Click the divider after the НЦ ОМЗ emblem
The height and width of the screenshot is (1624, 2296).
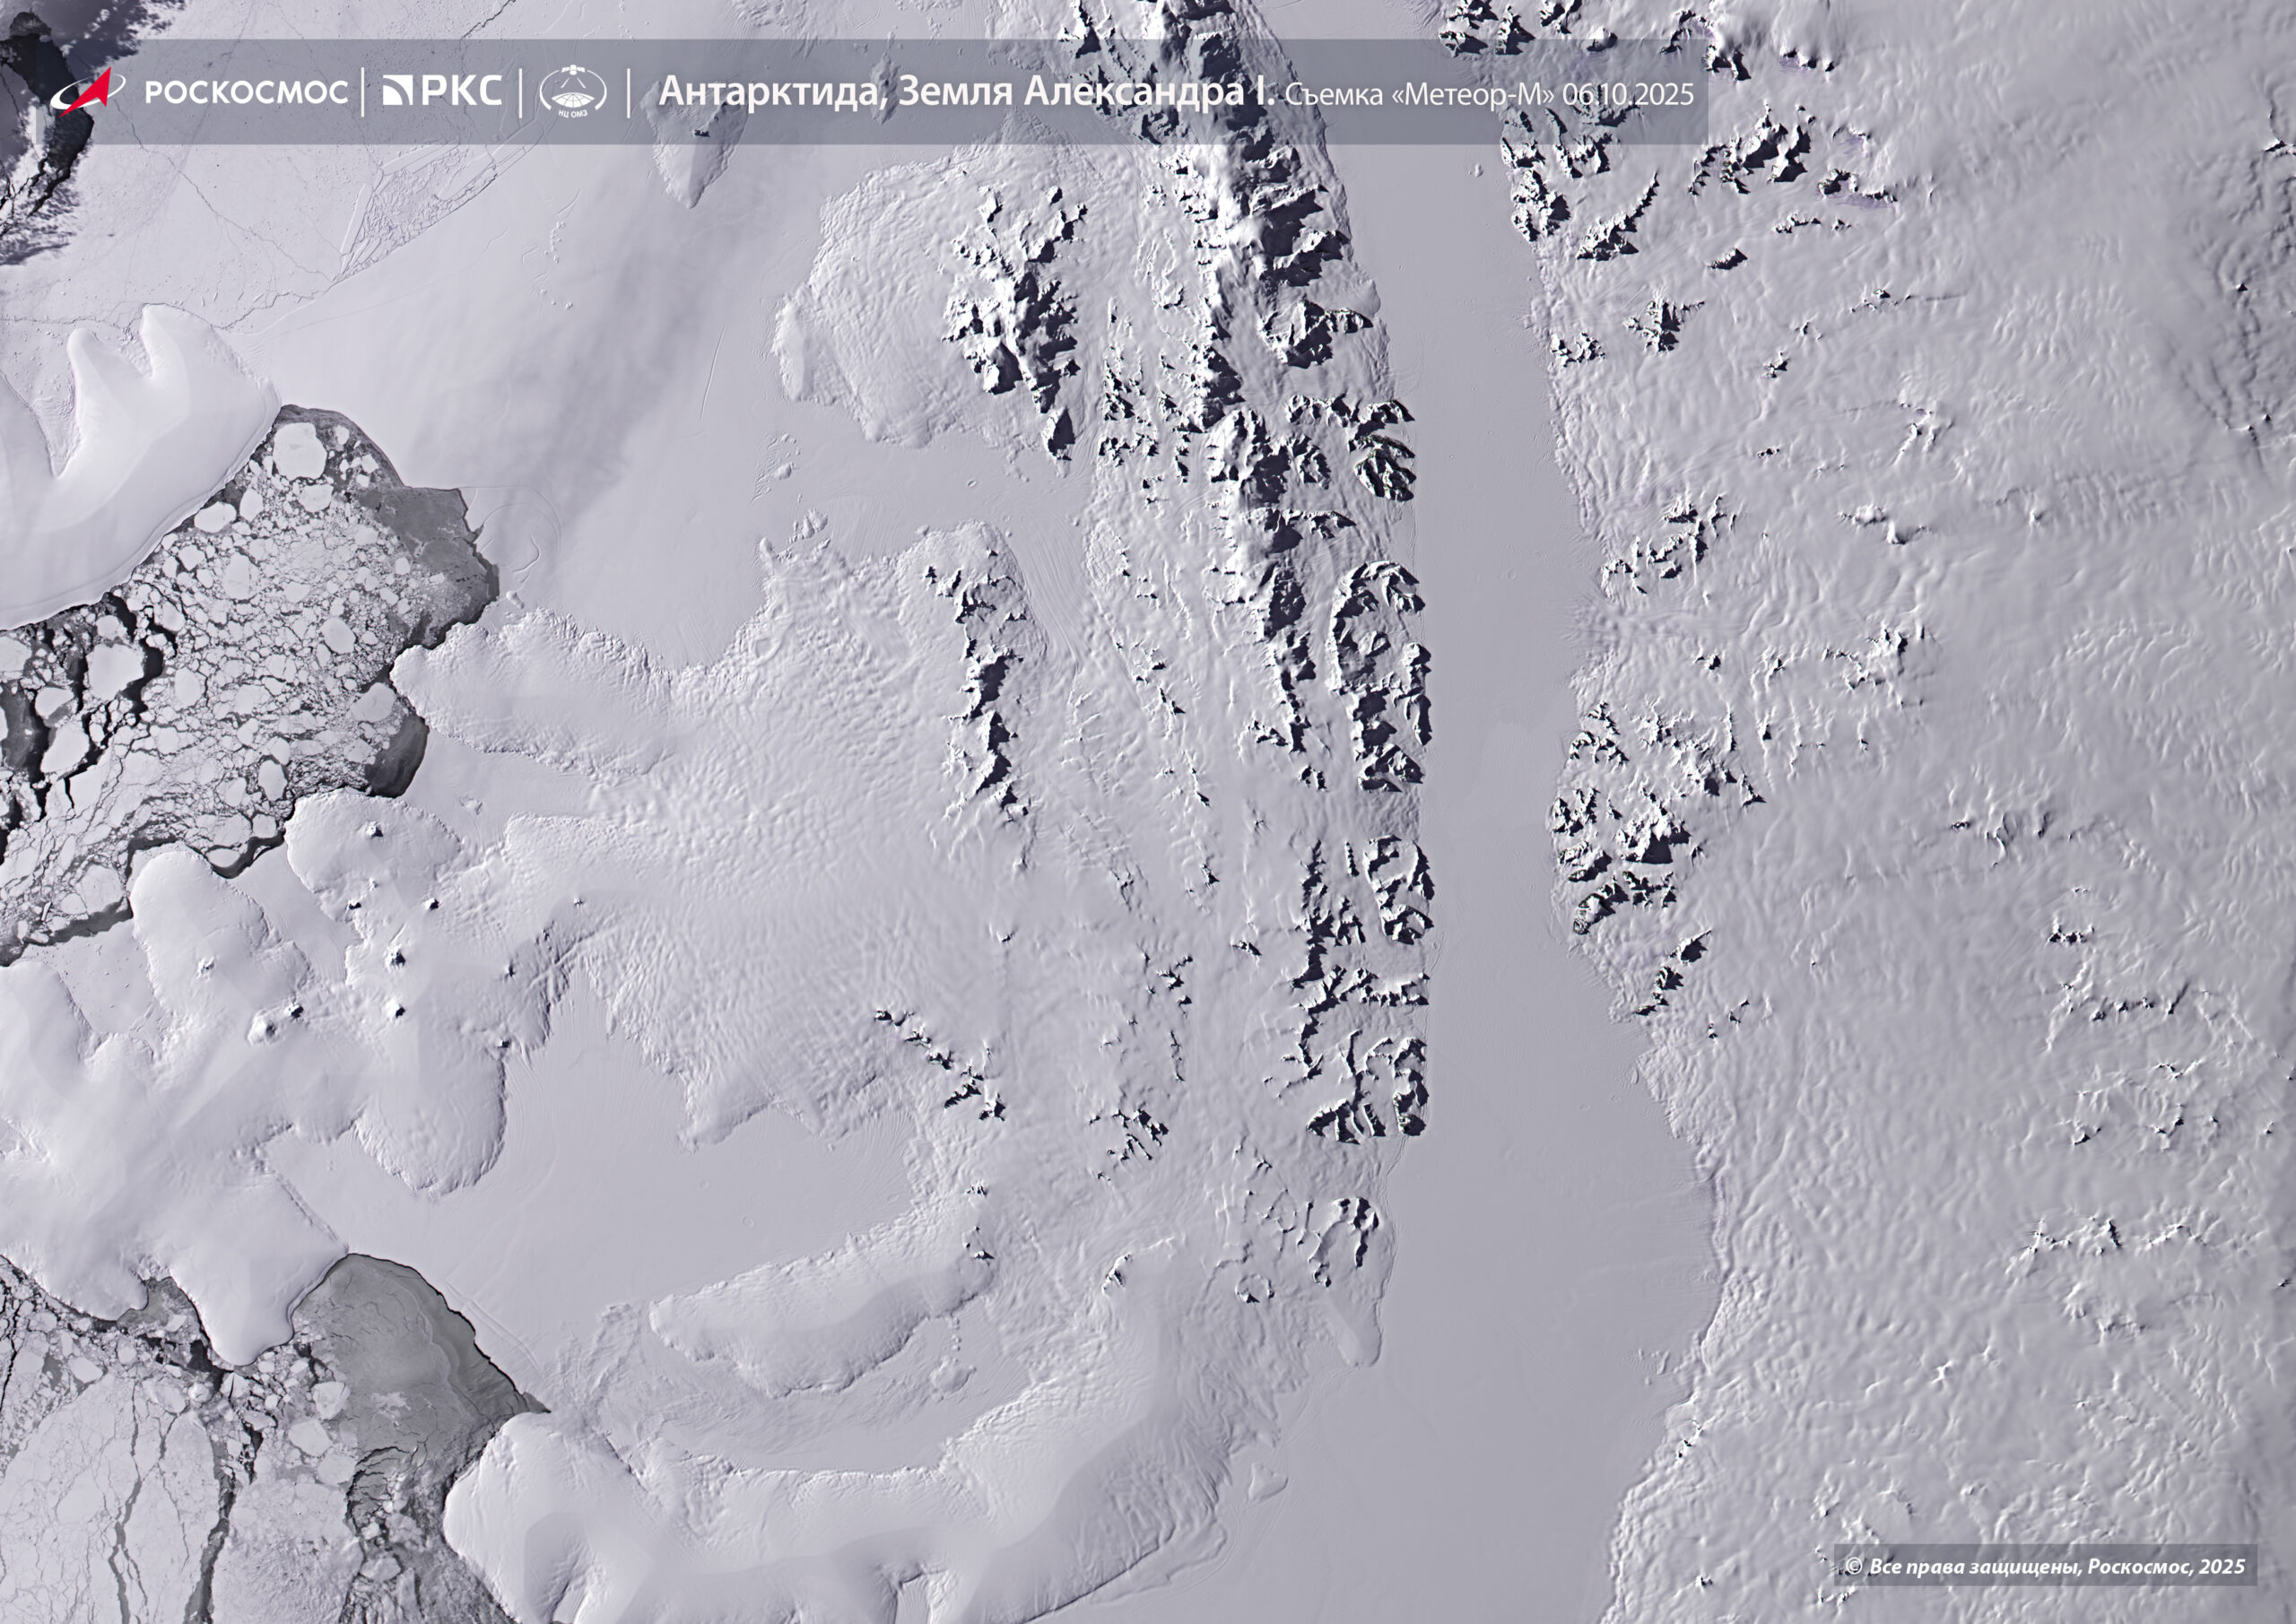tap(629, 92)
